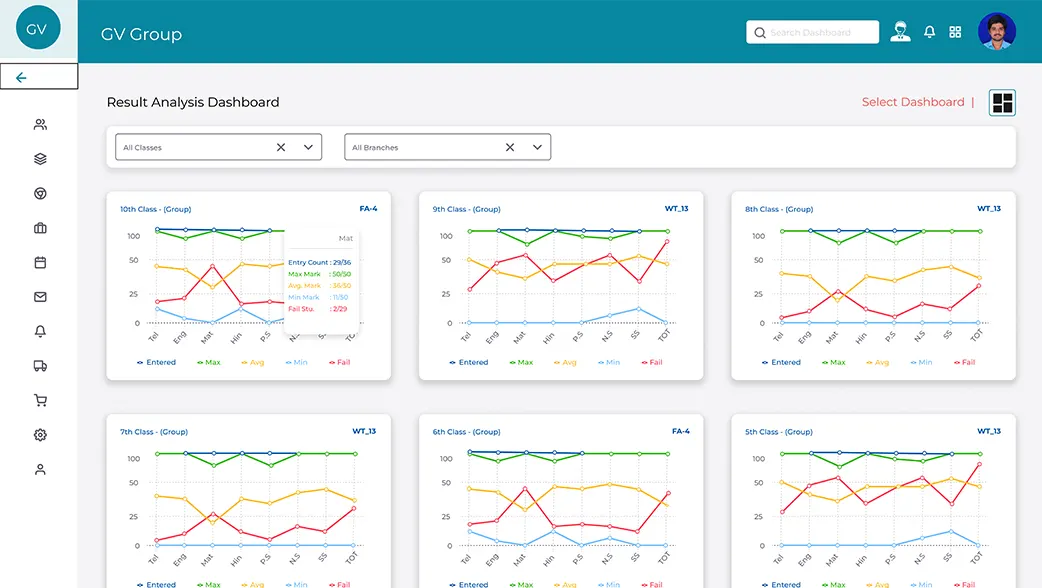The width and height of the screenshot is (1042, 588).
Task: Click the Select Dashboard link
Action: (x=912, y=102)
